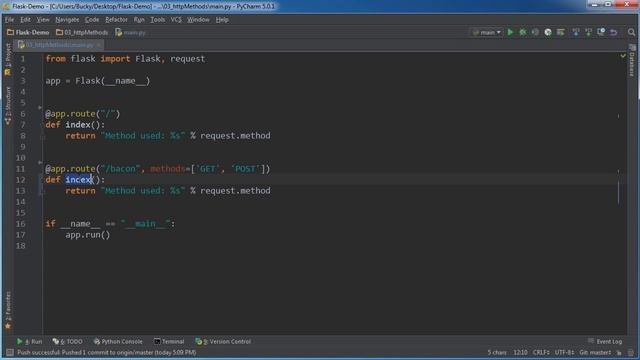640x360 pixels.
Task: Start debugging with the bug icon
Action: coord(522,32)
